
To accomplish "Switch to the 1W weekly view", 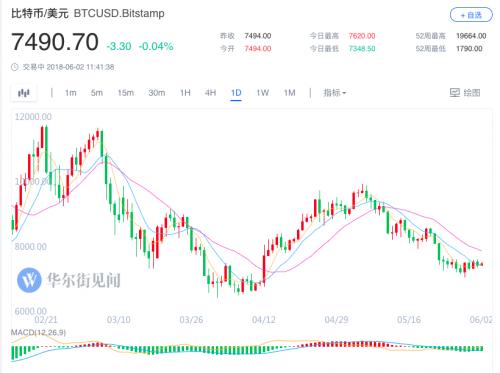I will tap(262, 93).
